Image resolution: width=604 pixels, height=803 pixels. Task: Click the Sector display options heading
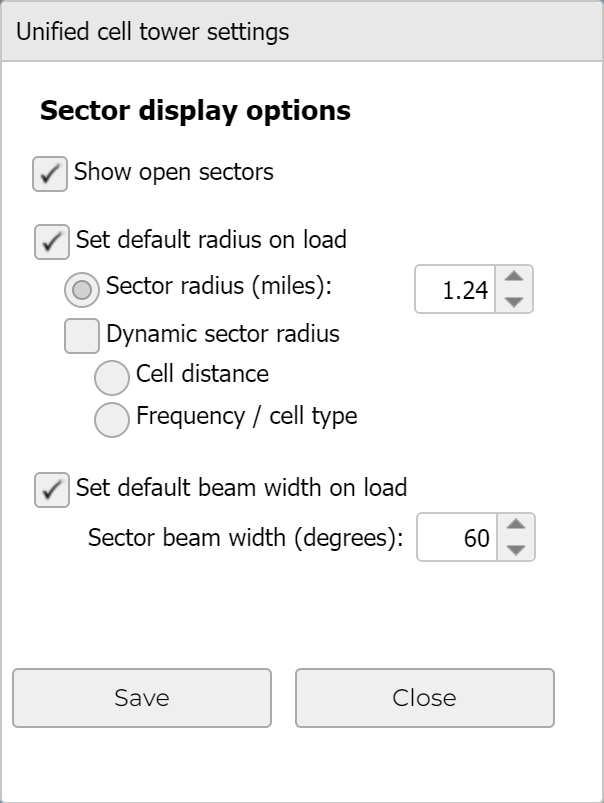click(195, 111)
